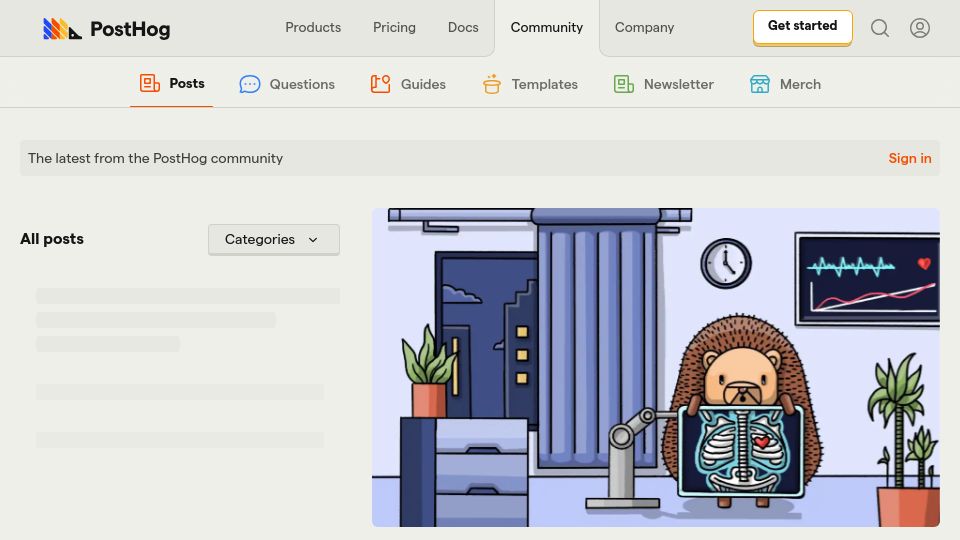Image resolution: width=960 pixels, height=540 pixels.
Task: Open the Pricing page
Action: click(x=394, y=28)
